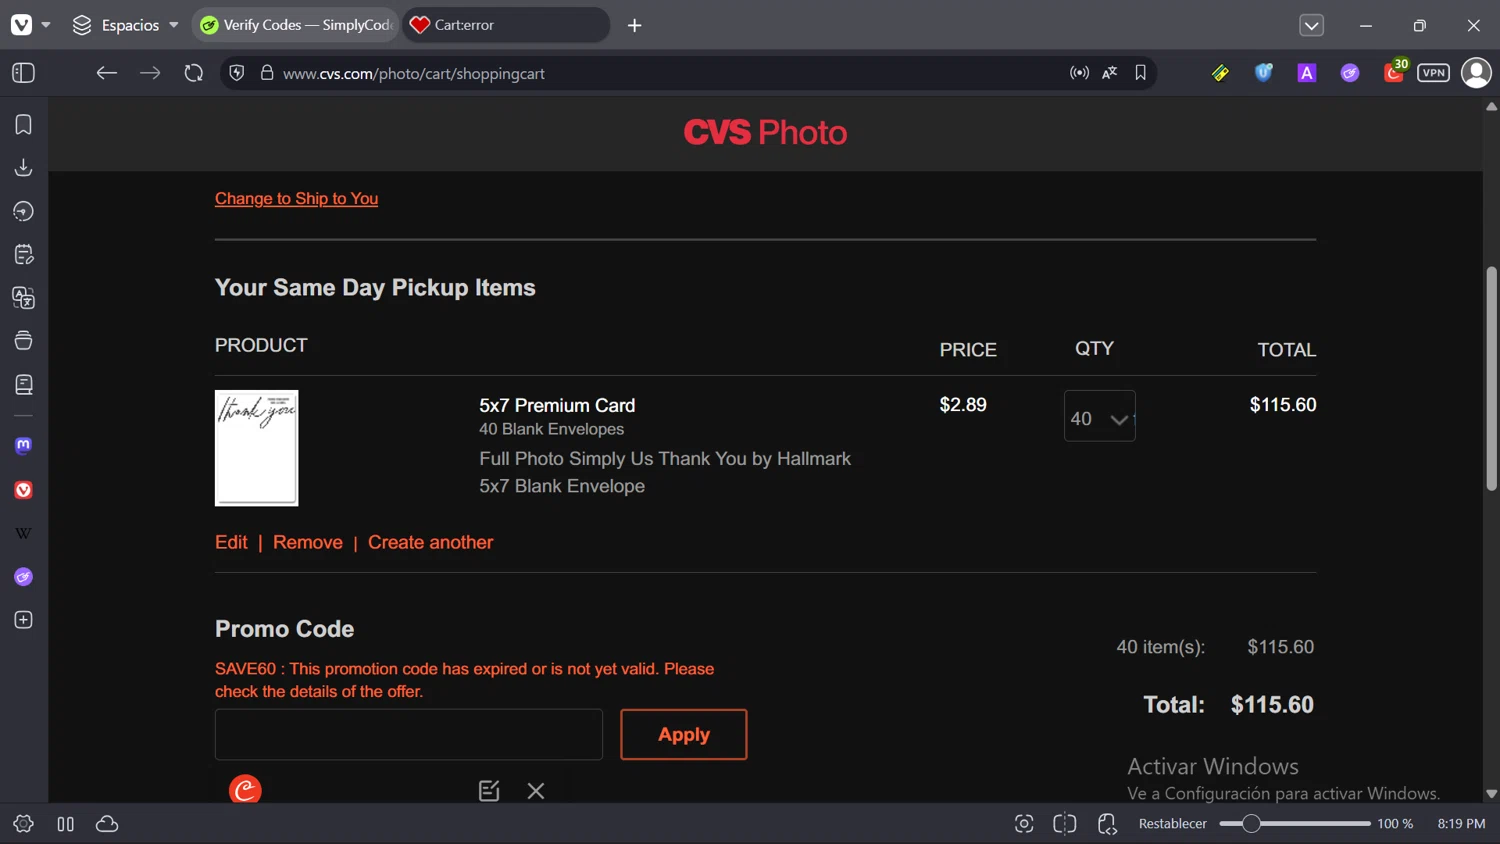Open the Vivaldi main menu icon
The image size is (1500, 844).
pyautogui.click(x=21, y=25)
